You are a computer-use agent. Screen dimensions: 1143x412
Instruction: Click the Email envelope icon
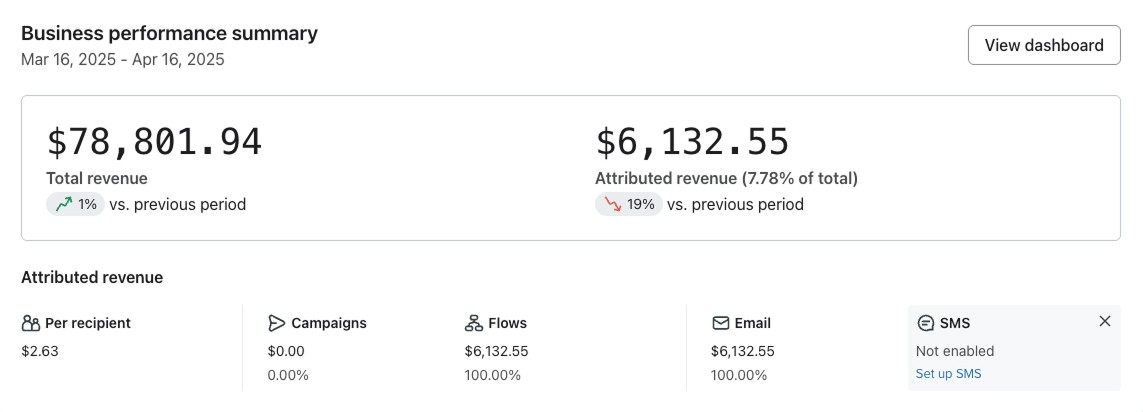pyautogui.click(x=720, y=323)
